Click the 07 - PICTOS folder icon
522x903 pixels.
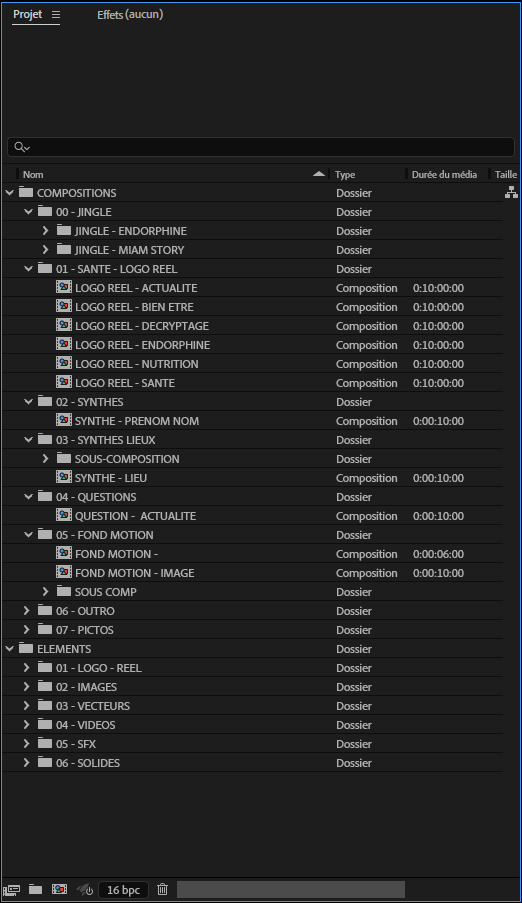coord(45,629)
